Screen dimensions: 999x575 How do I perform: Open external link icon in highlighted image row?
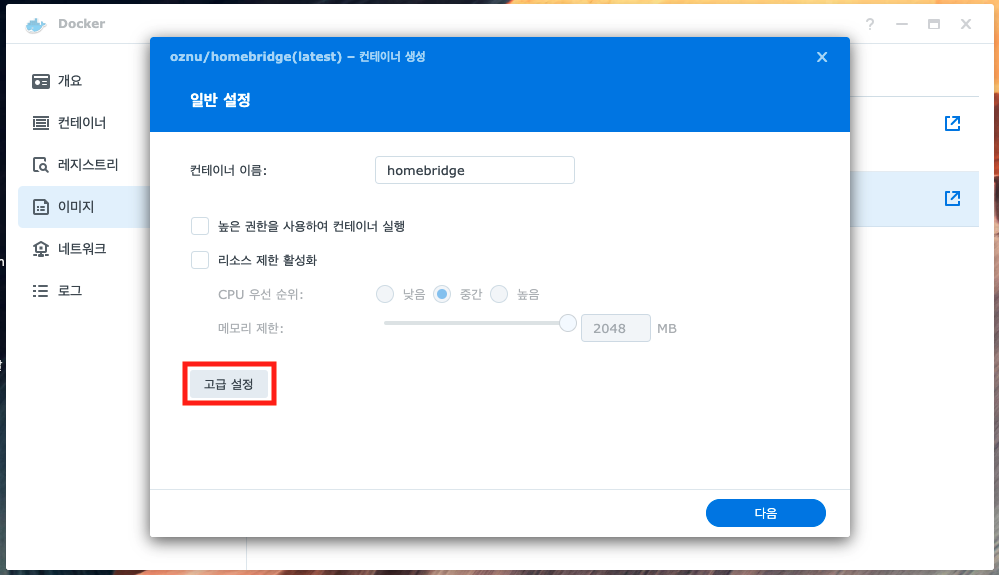pos(952,198)
